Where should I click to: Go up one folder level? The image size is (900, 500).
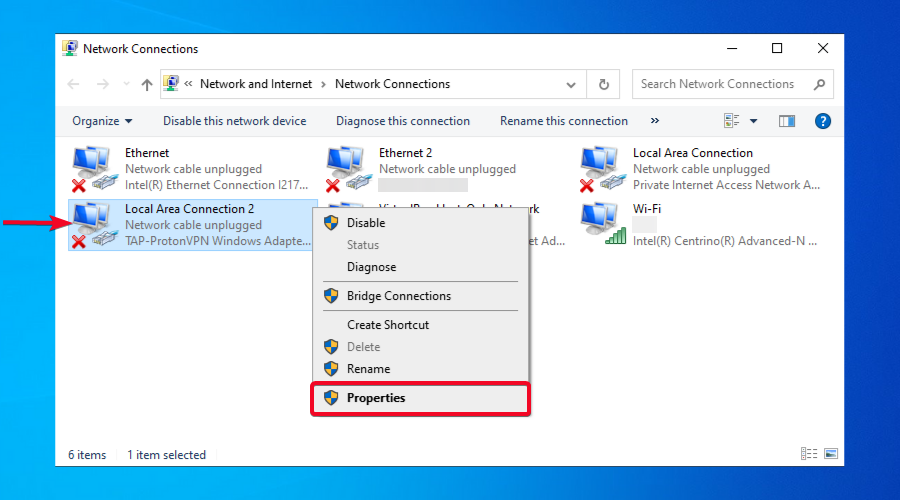coord(147,85)
